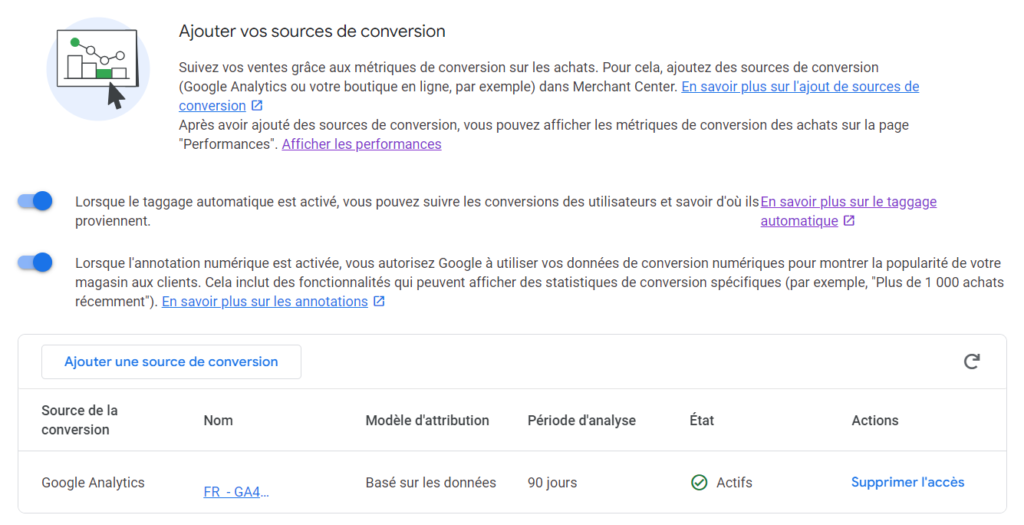This screenshot has width=1024, height=525.
Task: Click the refresh icon above the table
Action: pos(971,362)
